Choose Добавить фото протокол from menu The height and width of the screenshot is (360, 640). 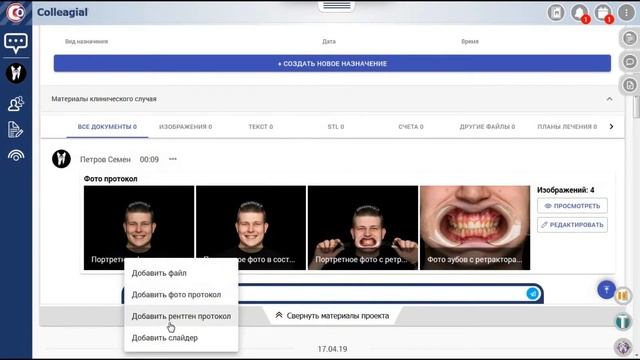181,295
